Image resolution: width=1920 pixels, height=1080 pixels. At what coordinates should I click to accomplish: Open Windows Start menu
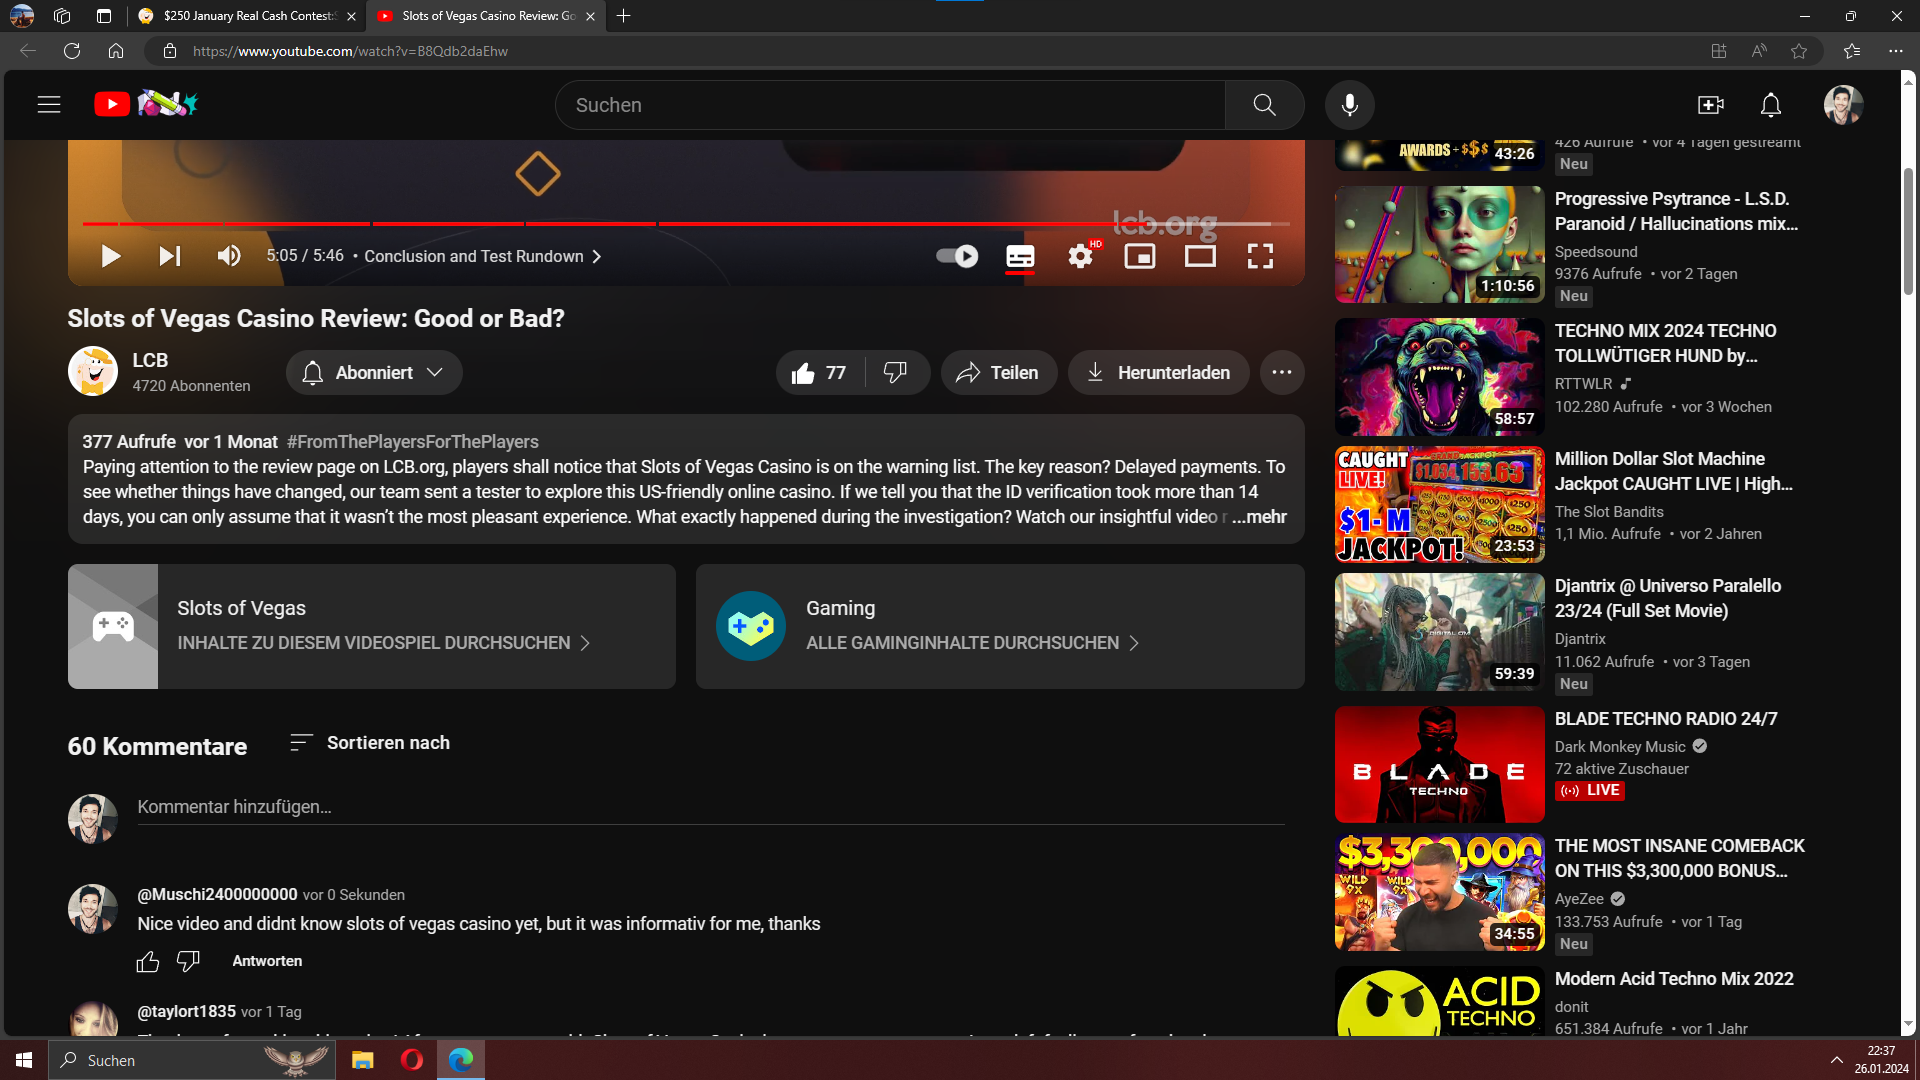(24, 1060)
